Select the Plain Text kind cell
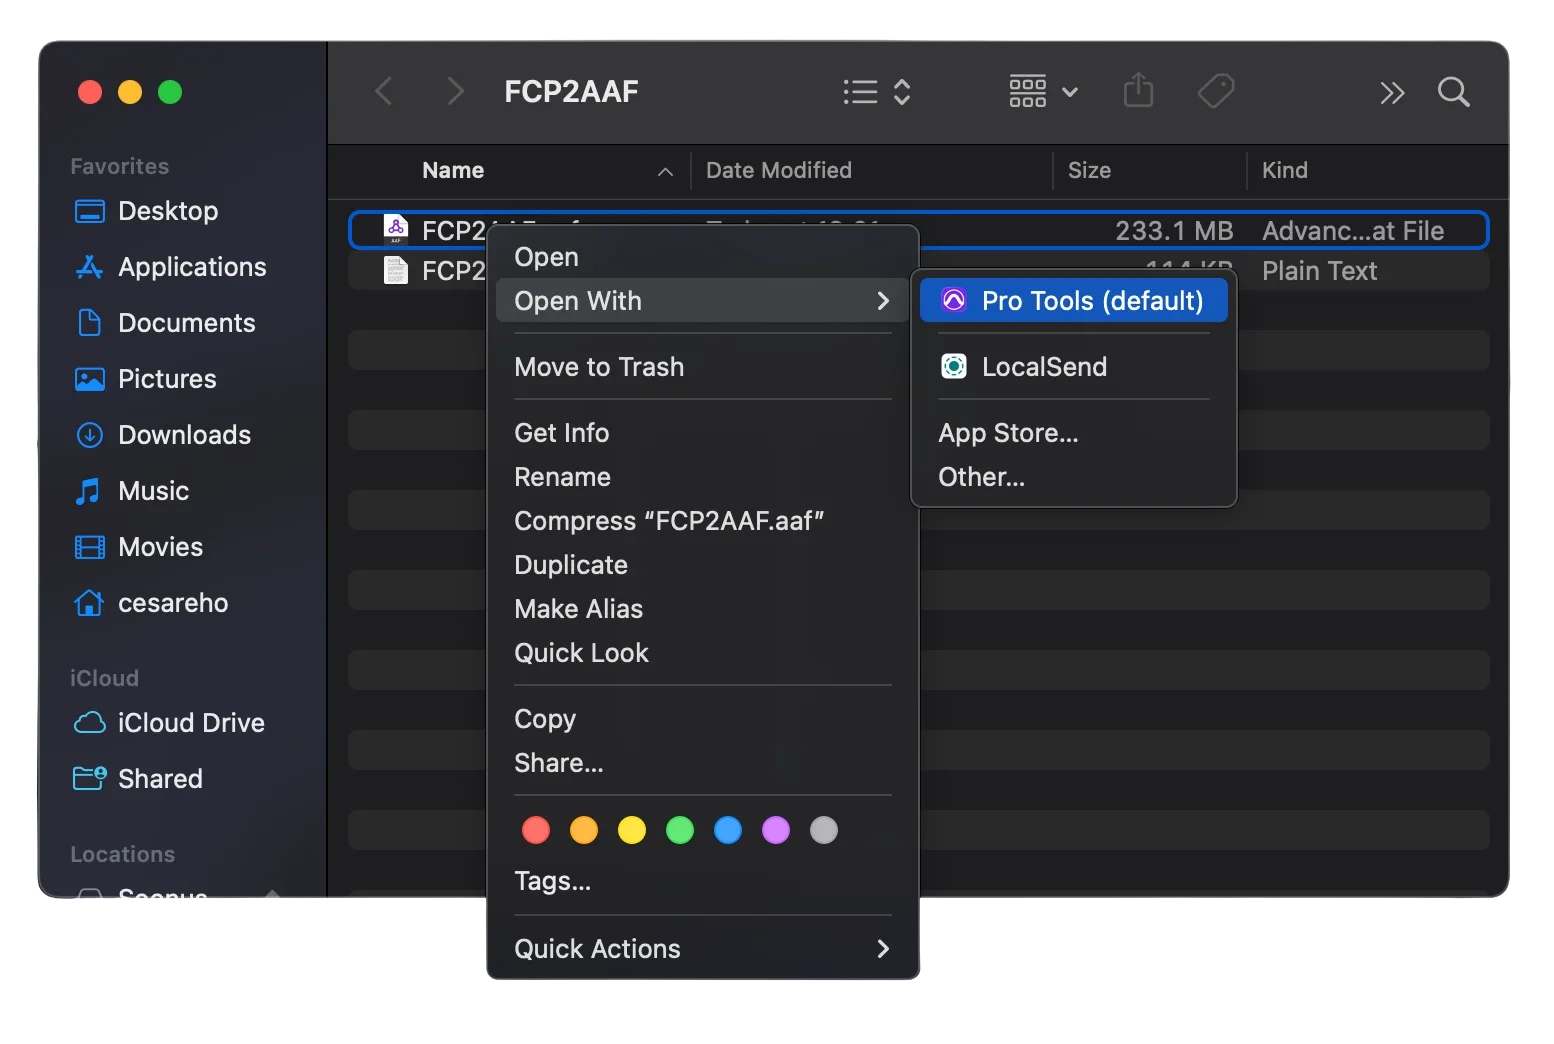The image size is (1554, 1044). [x=1319, y=271]
